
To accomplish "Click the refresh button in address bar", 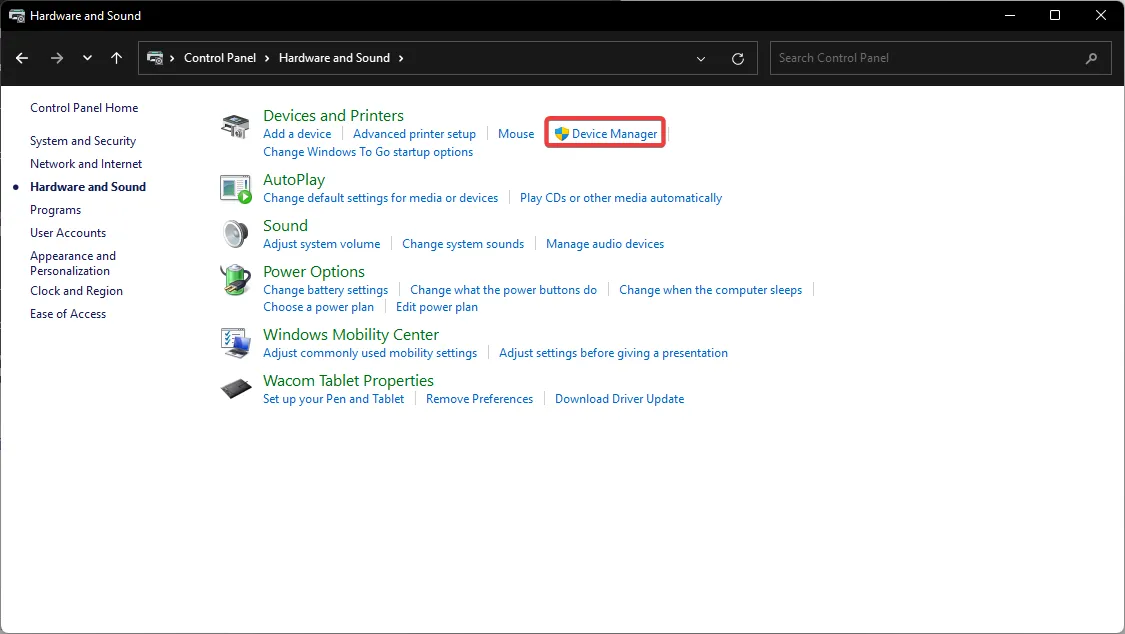I will (738, 58).
